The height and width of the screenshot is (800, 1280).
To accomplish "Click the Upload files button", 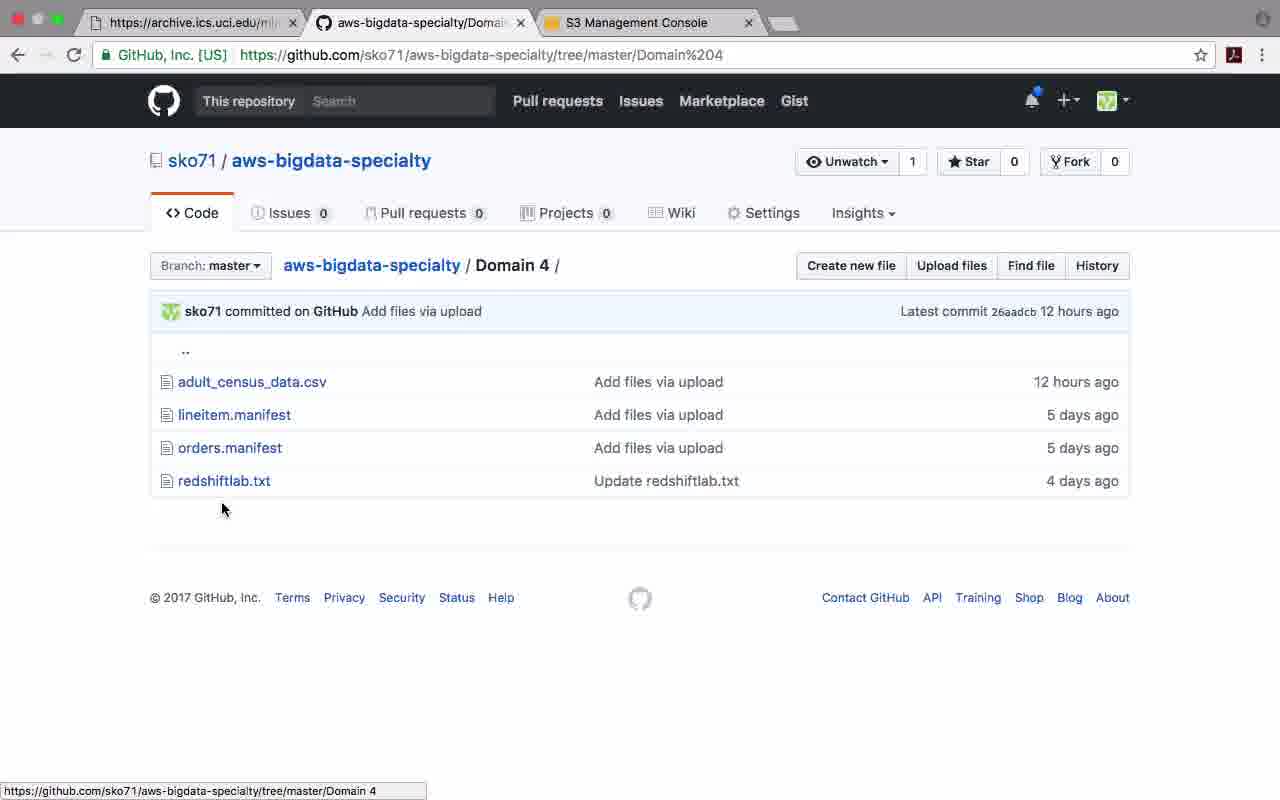I will coord(952,266).
